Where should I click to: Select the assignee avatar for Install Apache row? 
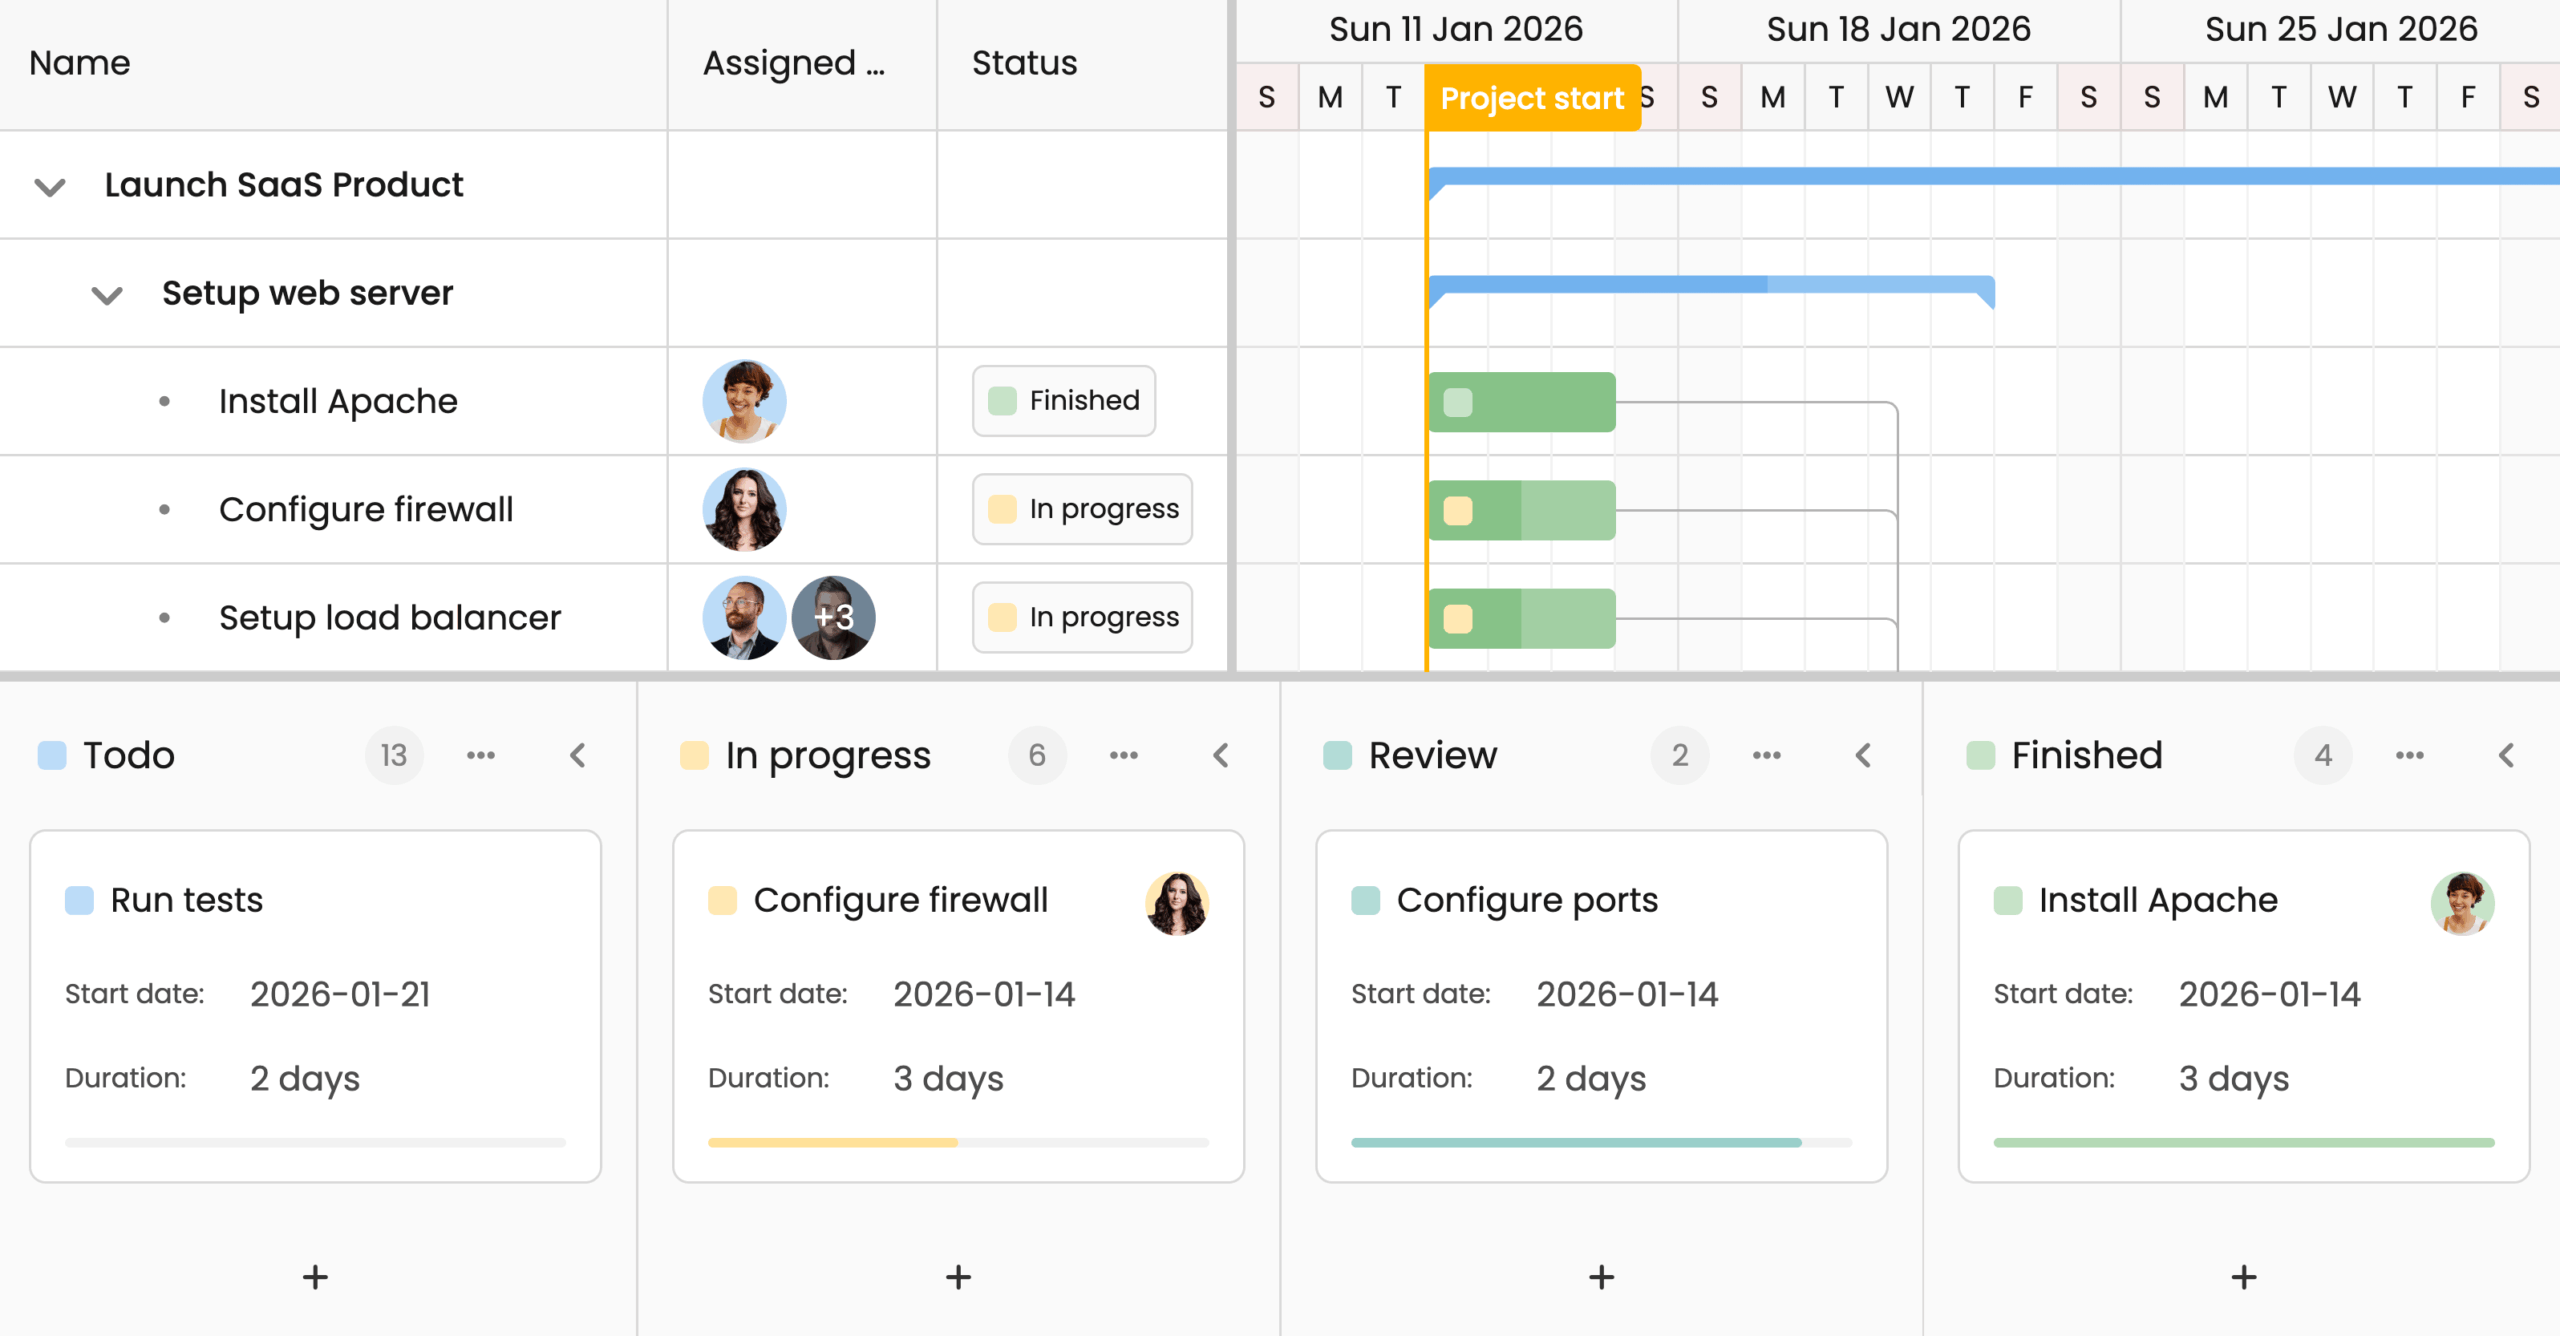click(x=744, y=400)
